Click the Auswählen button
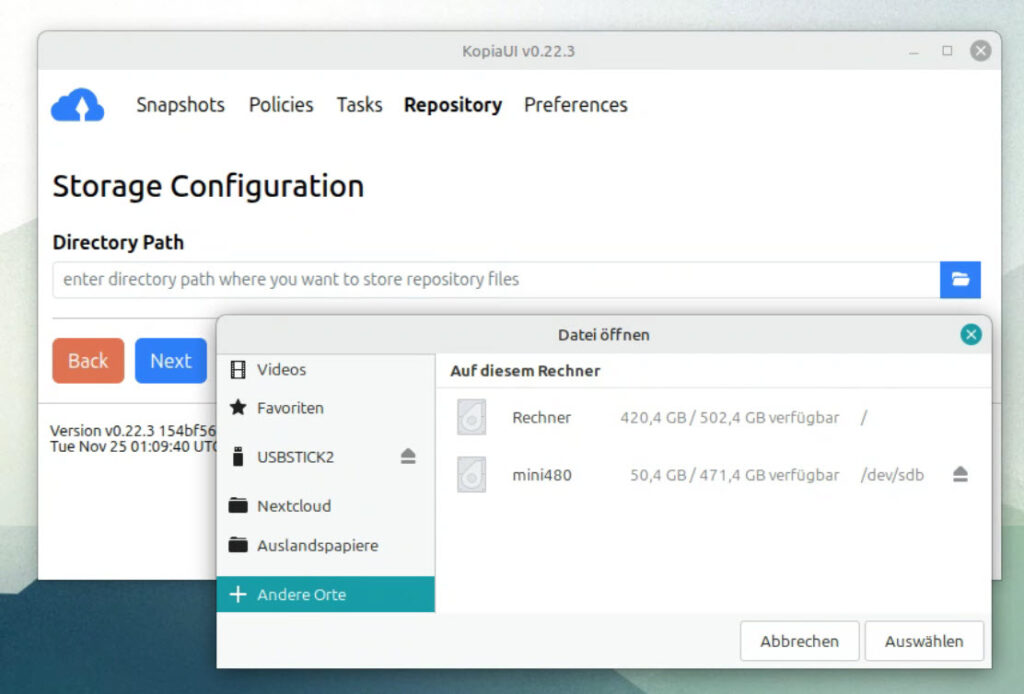The image size is (1024, 694). pyautogui.click(x=923, y=641)
